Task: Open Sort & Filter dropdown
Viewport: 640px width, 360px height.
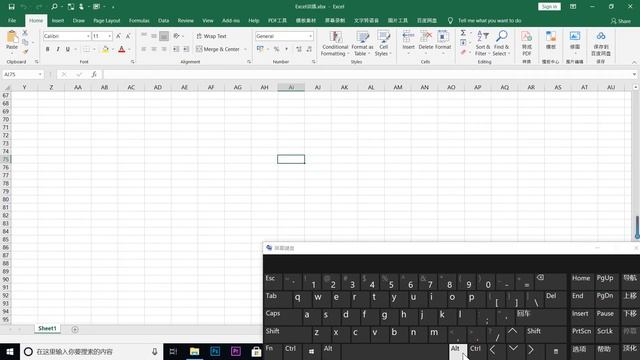Action: 482,43
